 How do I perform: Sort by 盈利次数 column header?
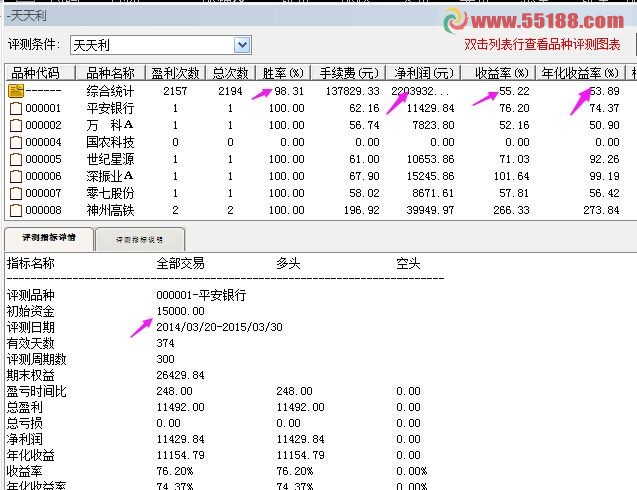176,73
